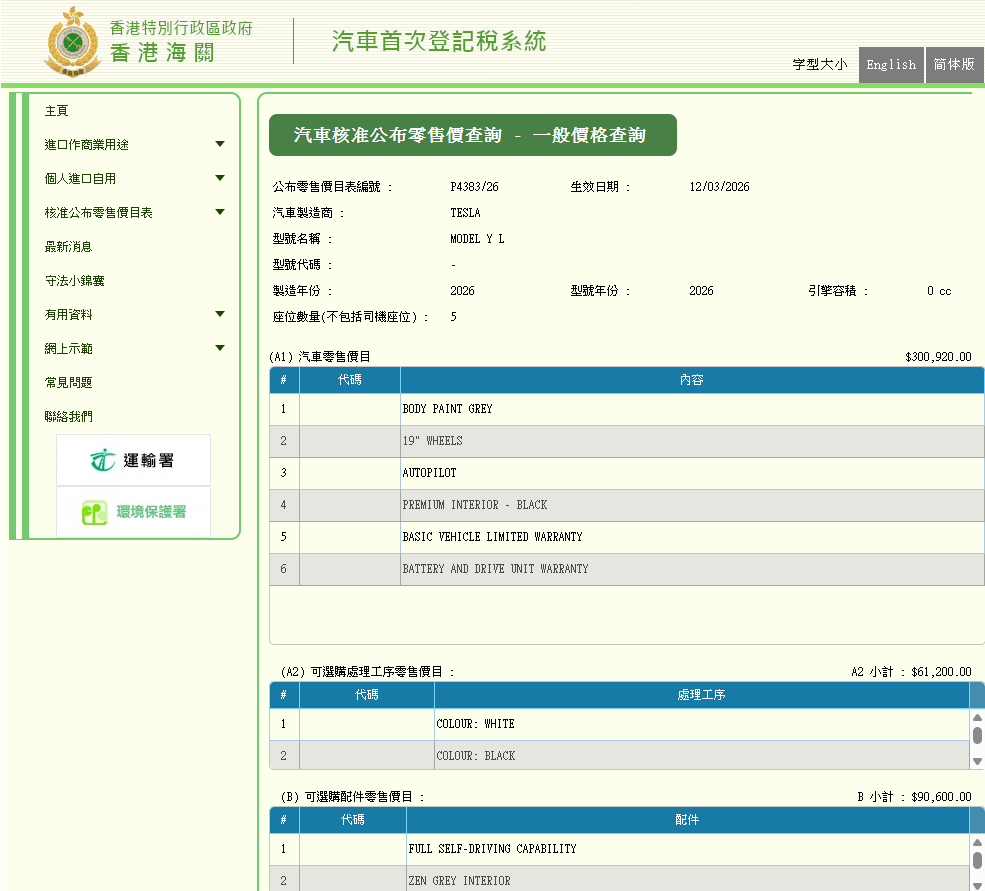This screenshot has height=891, width=985.
Task: Select the AUTOPILOT row
Action: [x=626, y=473]
